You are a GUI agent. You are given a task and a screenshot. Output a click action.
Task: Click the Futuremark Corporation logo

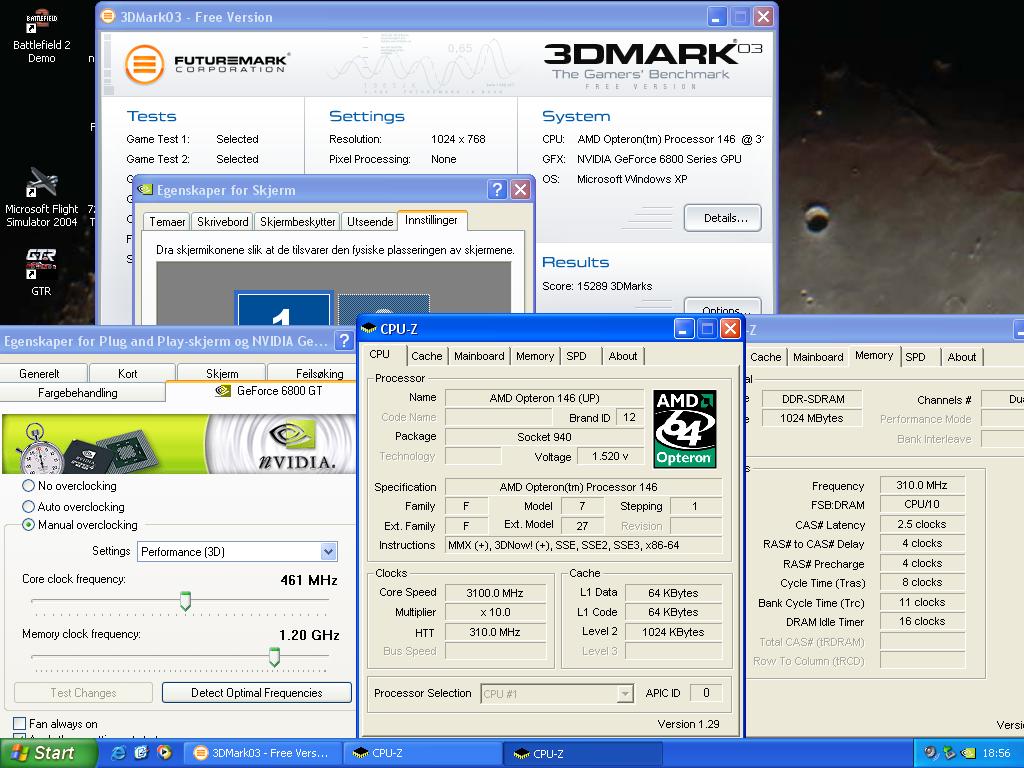(x=207, y=64)
